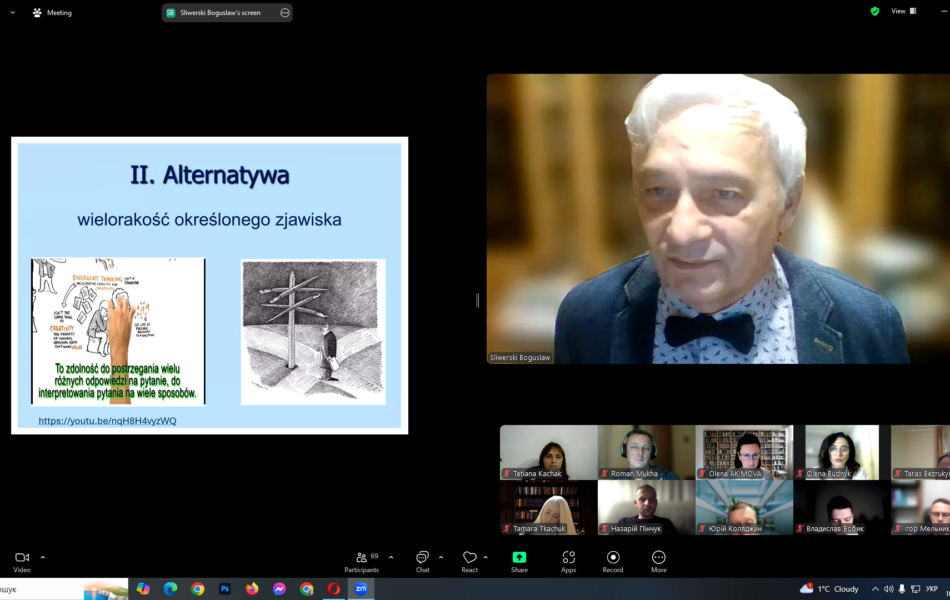This screenshot has height=600, width=950.
Task: Toggle meeting Record button
Action: point(613,562)
